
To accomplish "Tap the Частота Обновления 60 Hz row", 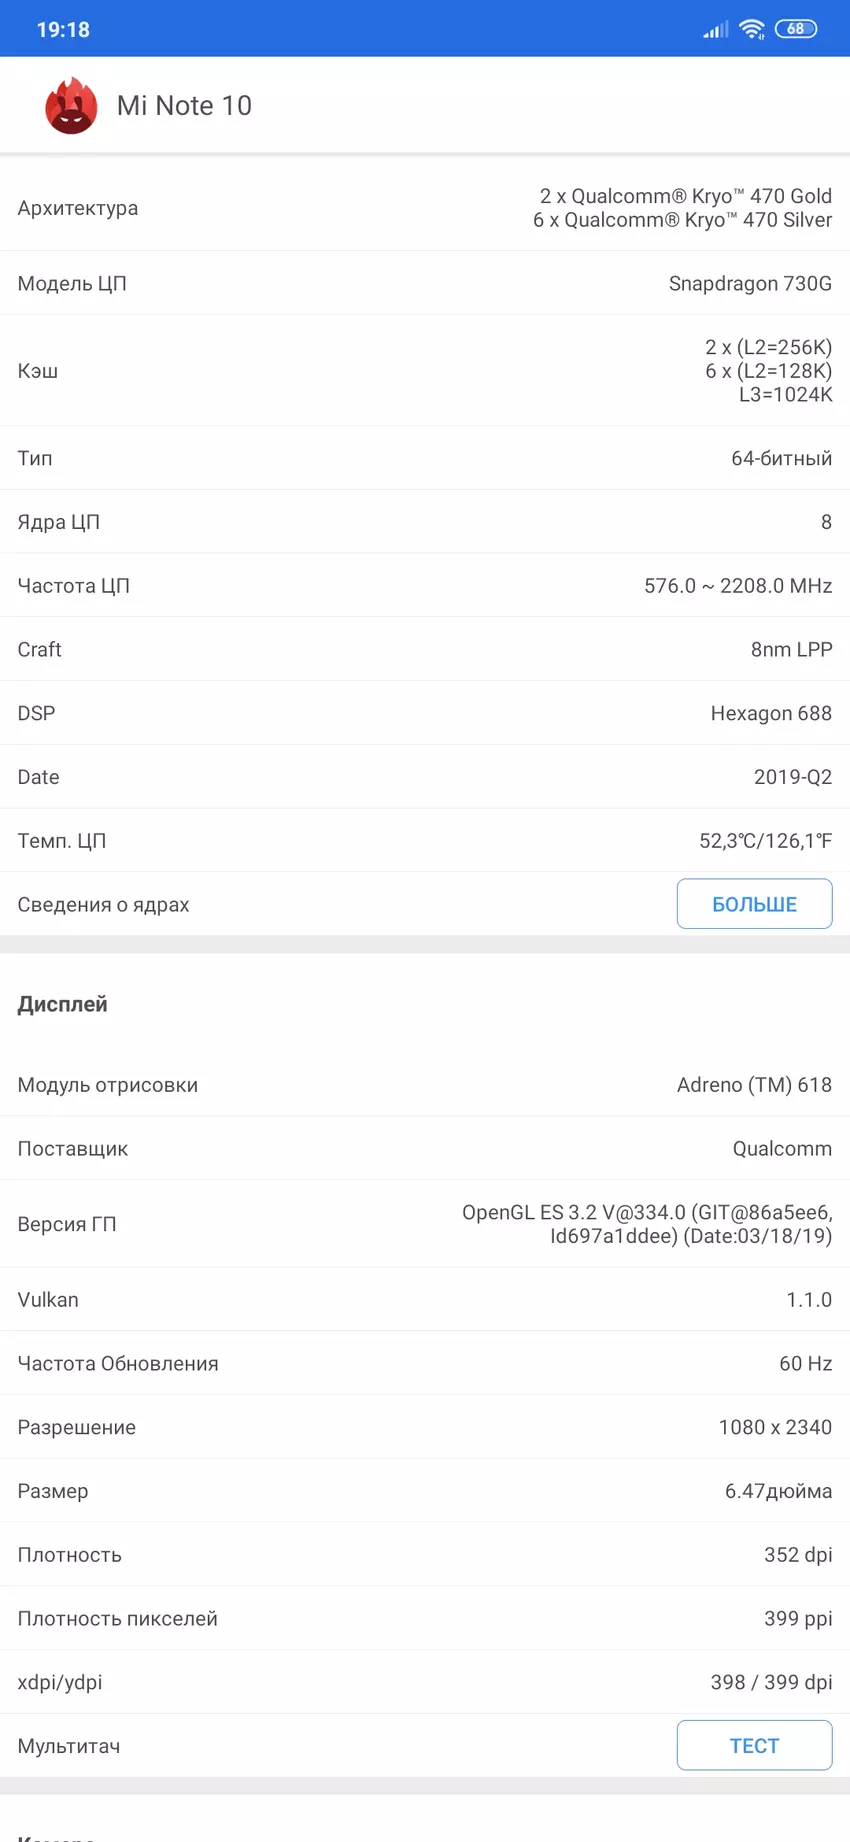I will click(425, 1364).
